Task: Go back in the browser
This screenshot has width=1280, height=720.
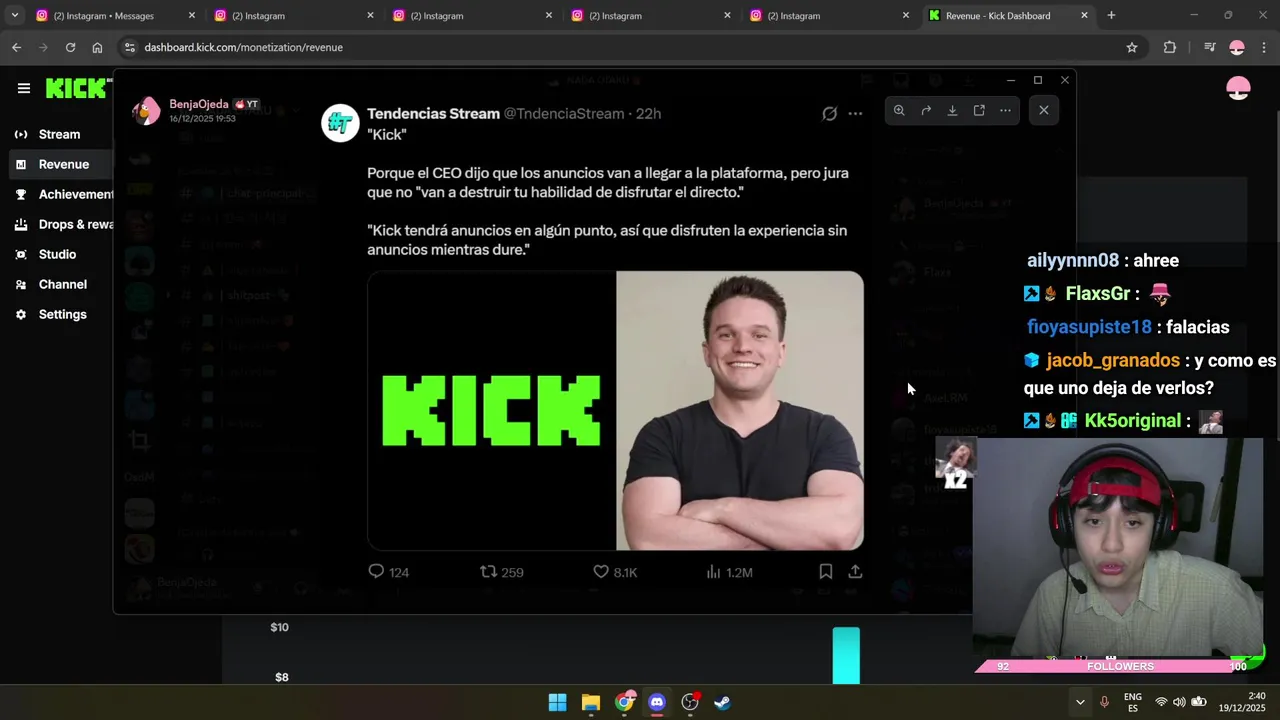Action: tap(16, 47)
